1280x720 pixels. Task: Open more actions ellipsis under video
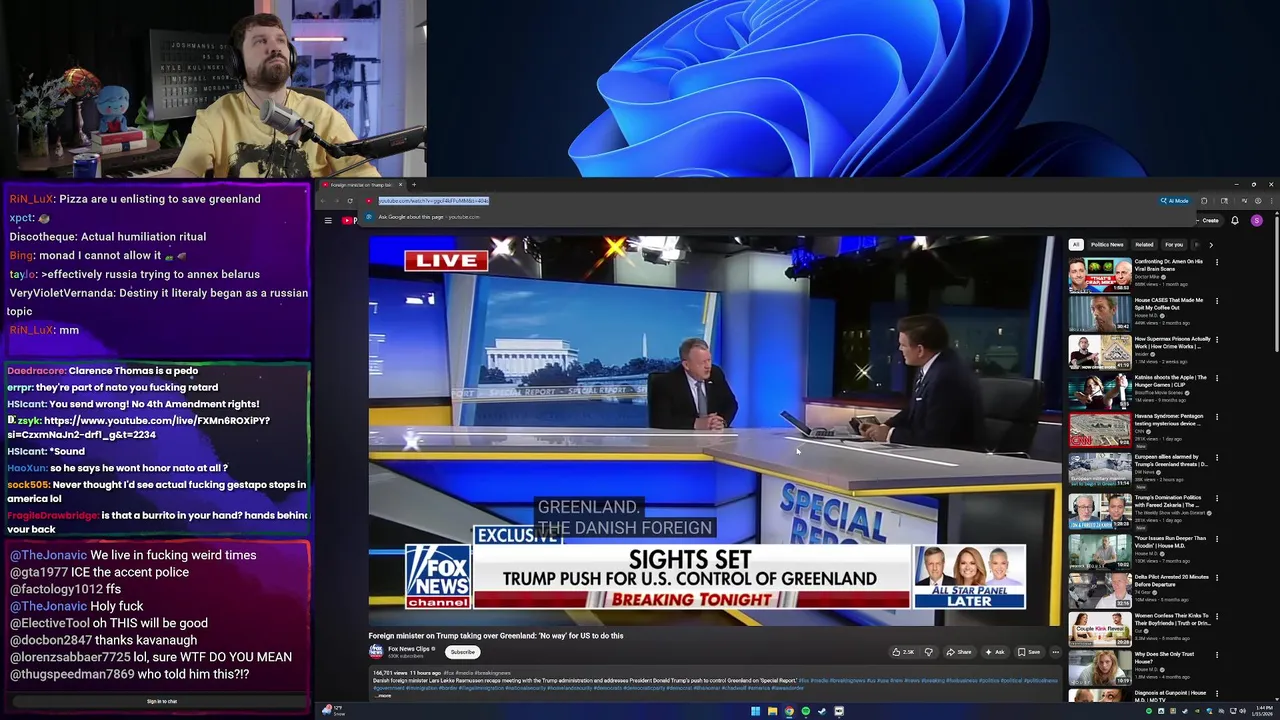click(1055, 652)
